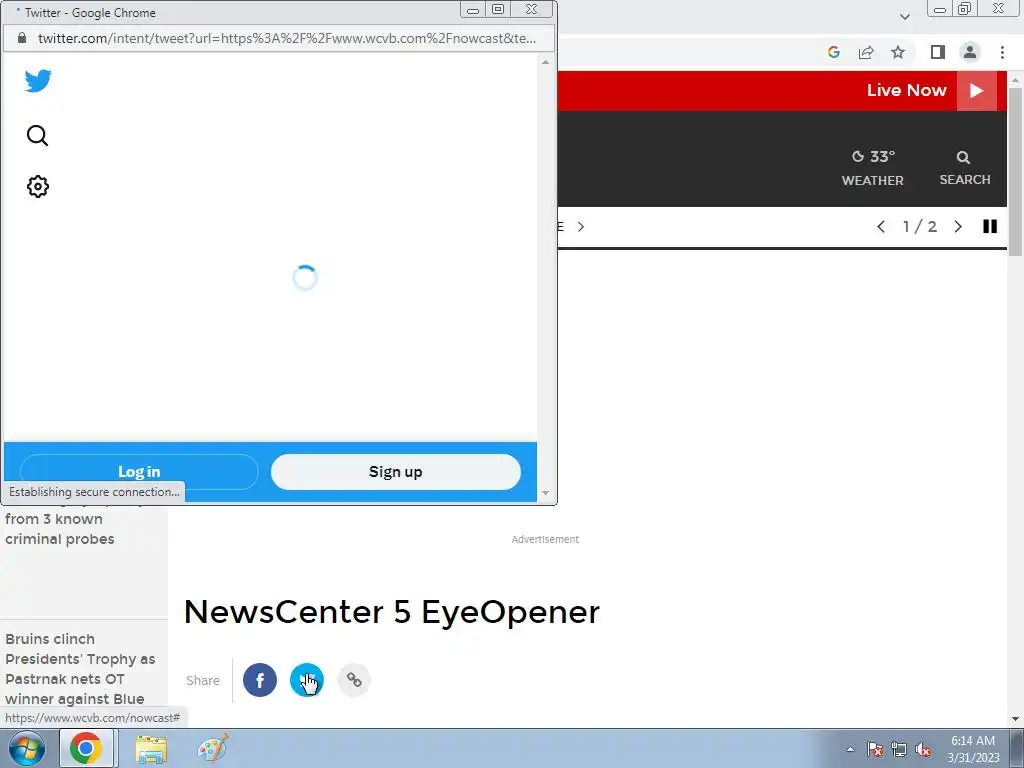Click the muted volume tray icon
The width and height of the screenshot is (1024, 768).
coord(923,750)
